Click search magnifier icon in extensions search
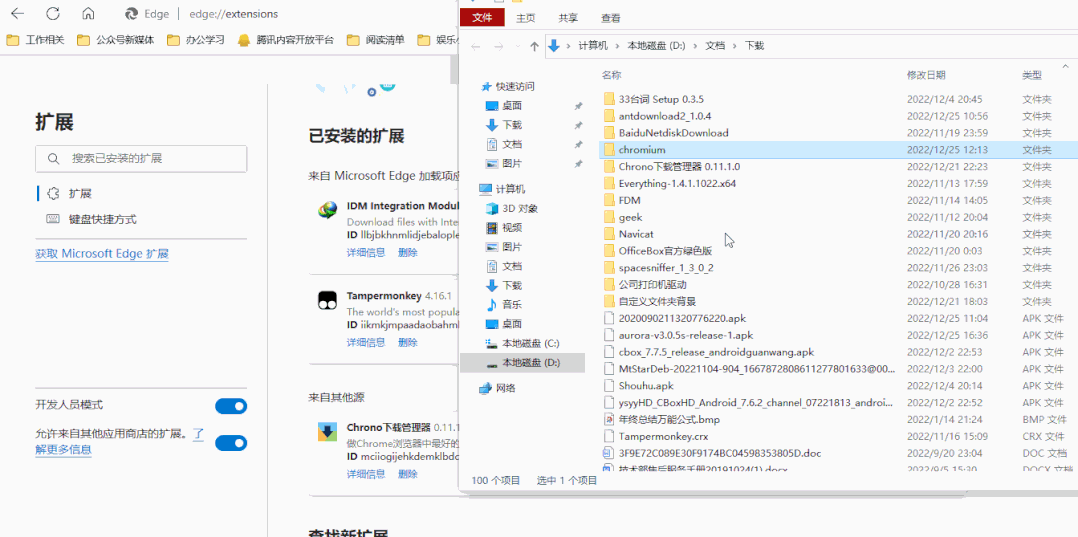 54,159
